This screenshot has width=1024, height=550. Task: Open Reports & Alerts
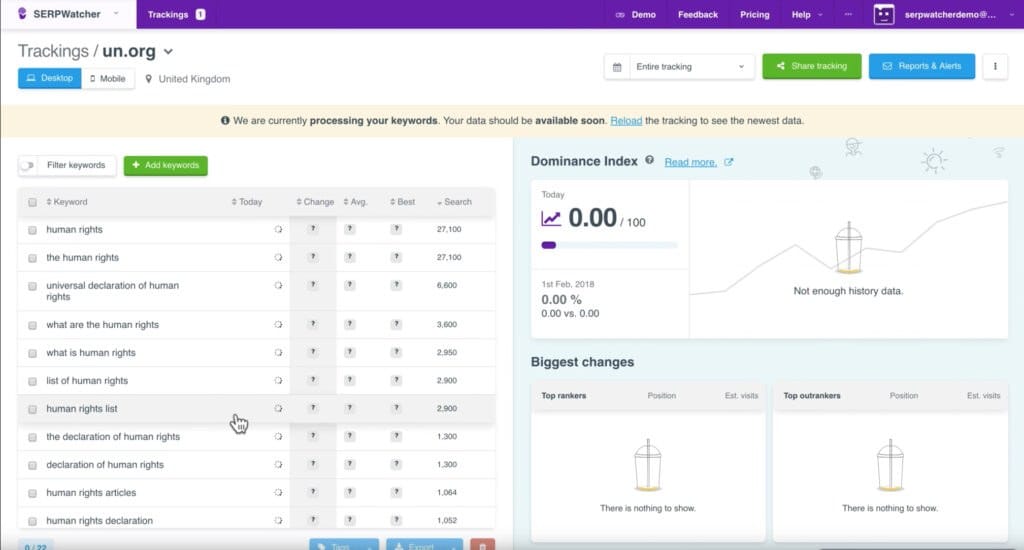921,66
